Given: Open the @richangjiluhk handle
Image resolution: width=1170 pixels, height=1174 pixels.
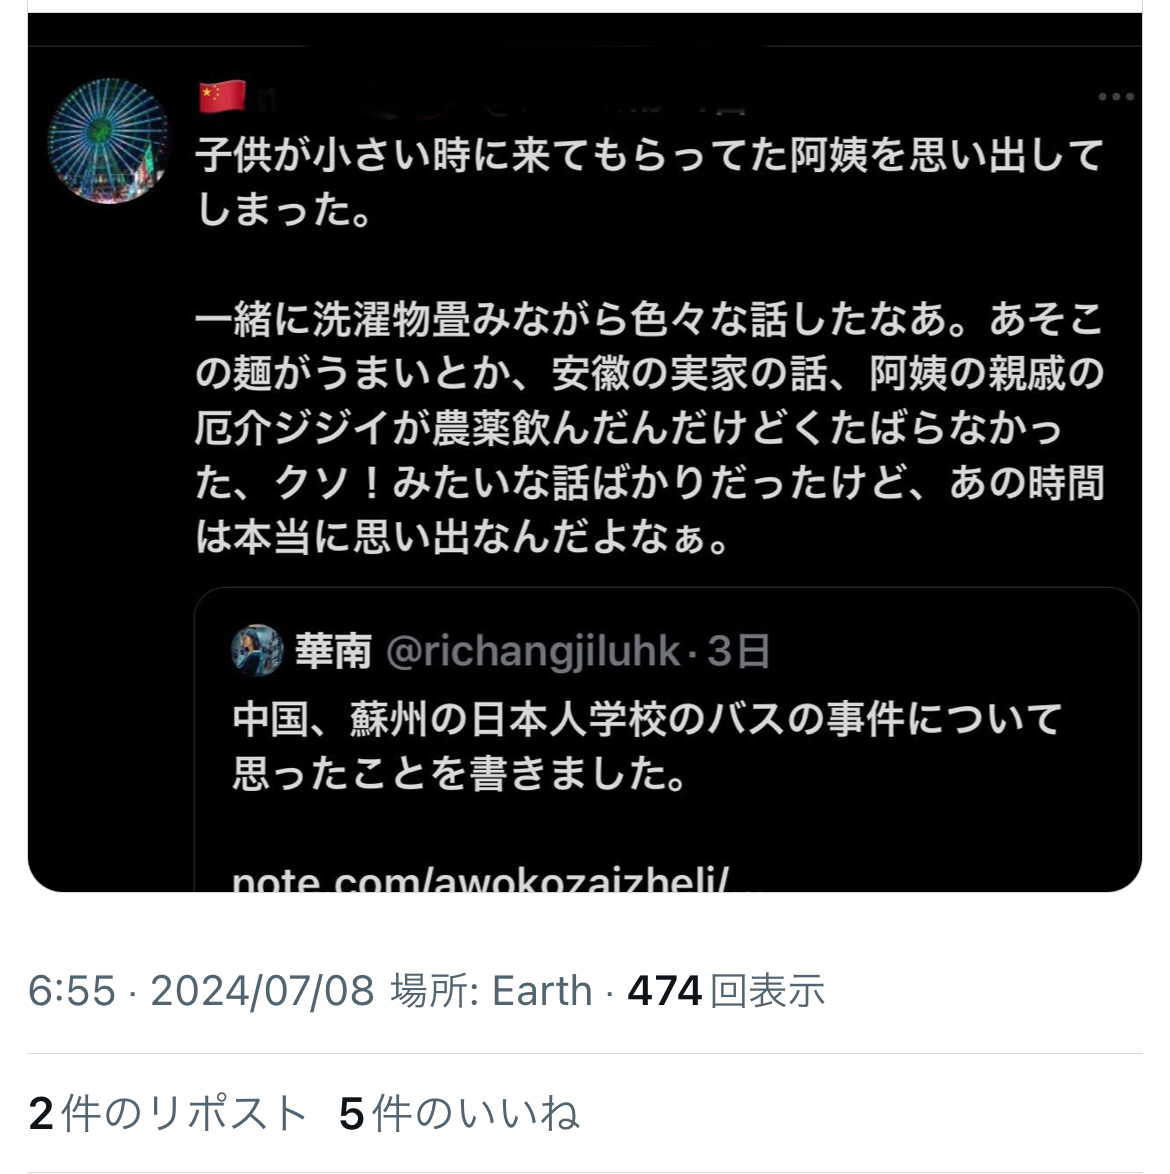Looking at the screenshot, I should point(532,651).
